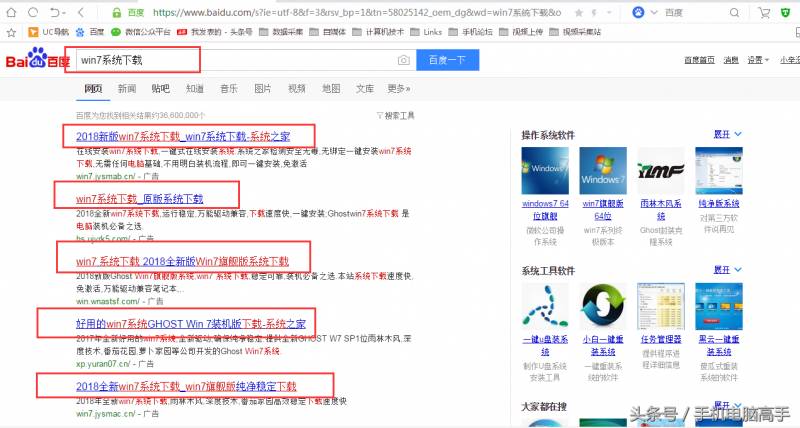Open the 手机论坛 bookmark folder
Screen dimensions: 800x428
pos(470,32)
